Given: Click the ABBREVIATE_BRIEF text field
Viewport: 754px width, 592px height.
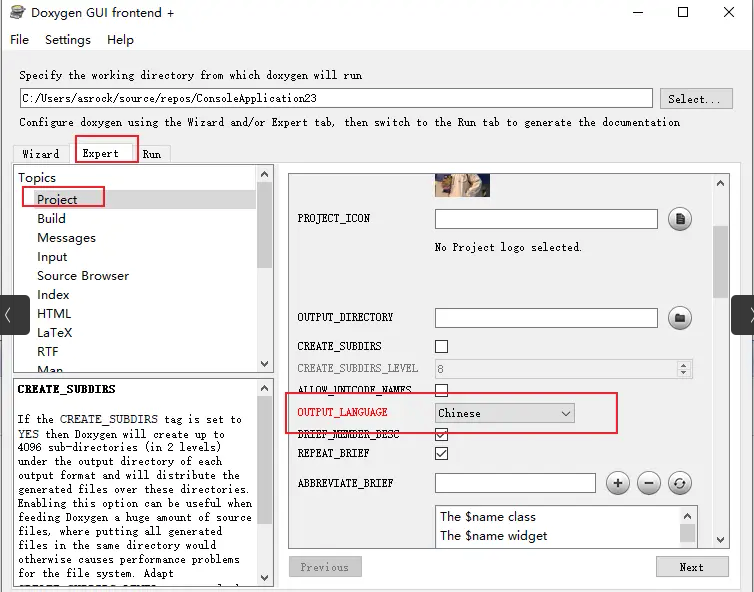Looking at the screenshot, I should (x=515, y=483).
